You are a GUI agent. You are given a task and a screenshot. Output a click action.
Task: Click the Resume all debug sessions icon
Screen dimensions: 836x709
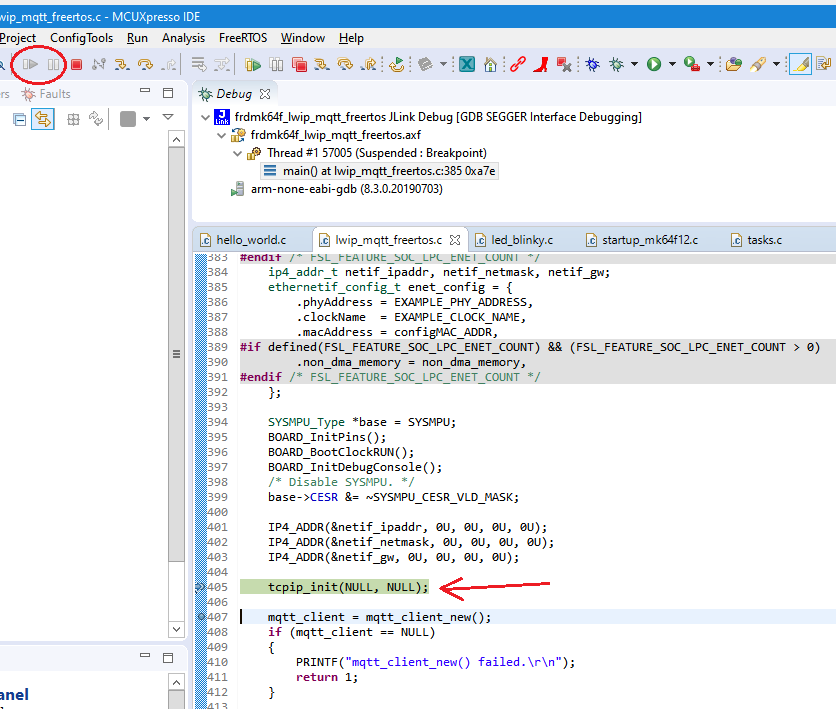[253, 65]
